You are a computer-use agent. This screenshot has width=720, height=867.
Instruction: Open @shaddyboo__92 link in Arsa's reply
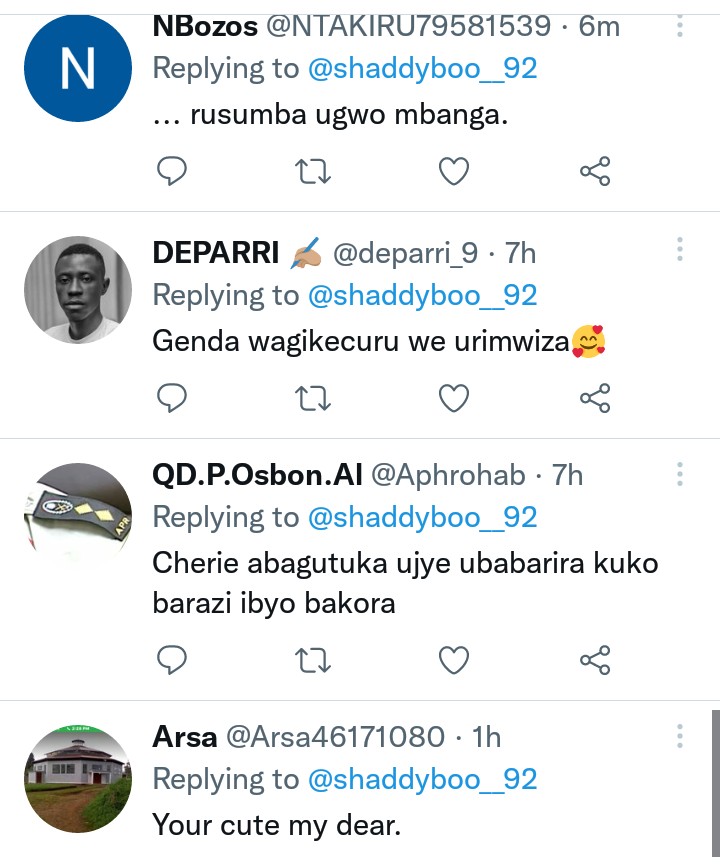tap(423, 779)
